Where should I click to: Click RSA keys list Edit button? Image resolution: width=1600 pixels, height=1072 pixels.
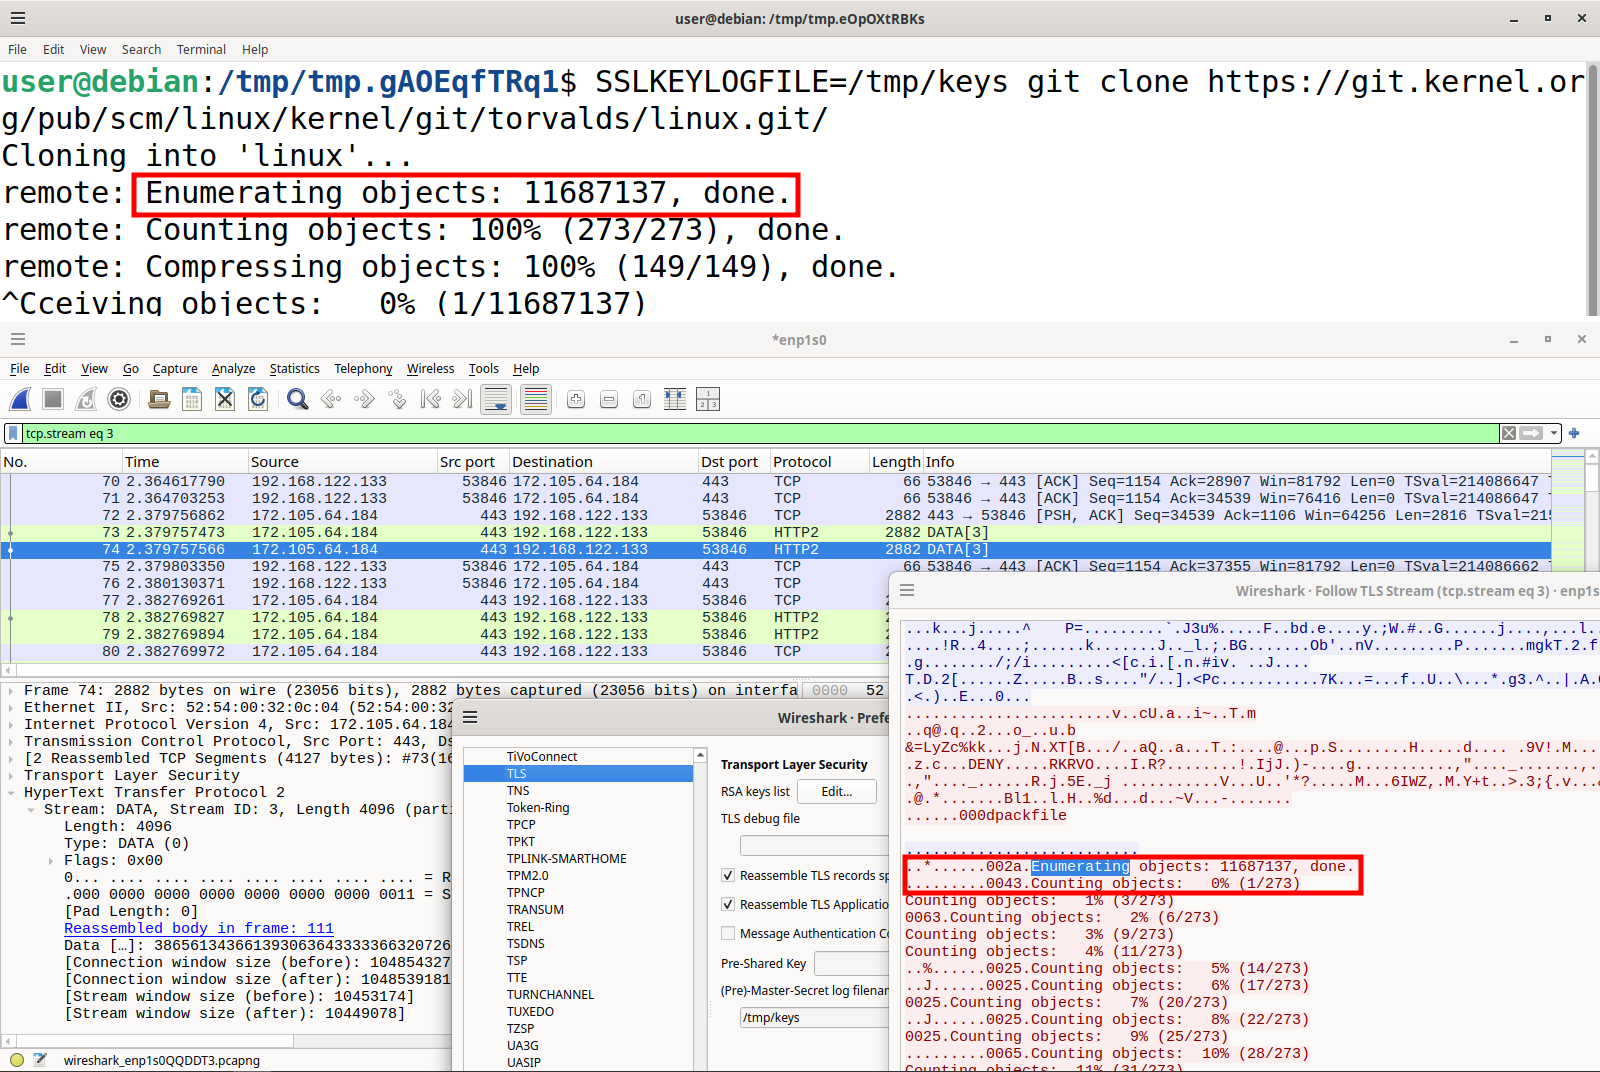click(x=837, y=791)
